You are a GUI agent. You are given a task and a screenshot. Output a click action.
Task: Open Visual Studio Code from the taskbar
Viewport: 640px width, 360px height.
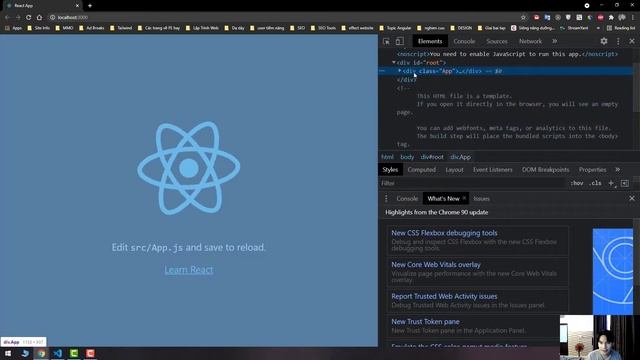(x=58, y=353)
